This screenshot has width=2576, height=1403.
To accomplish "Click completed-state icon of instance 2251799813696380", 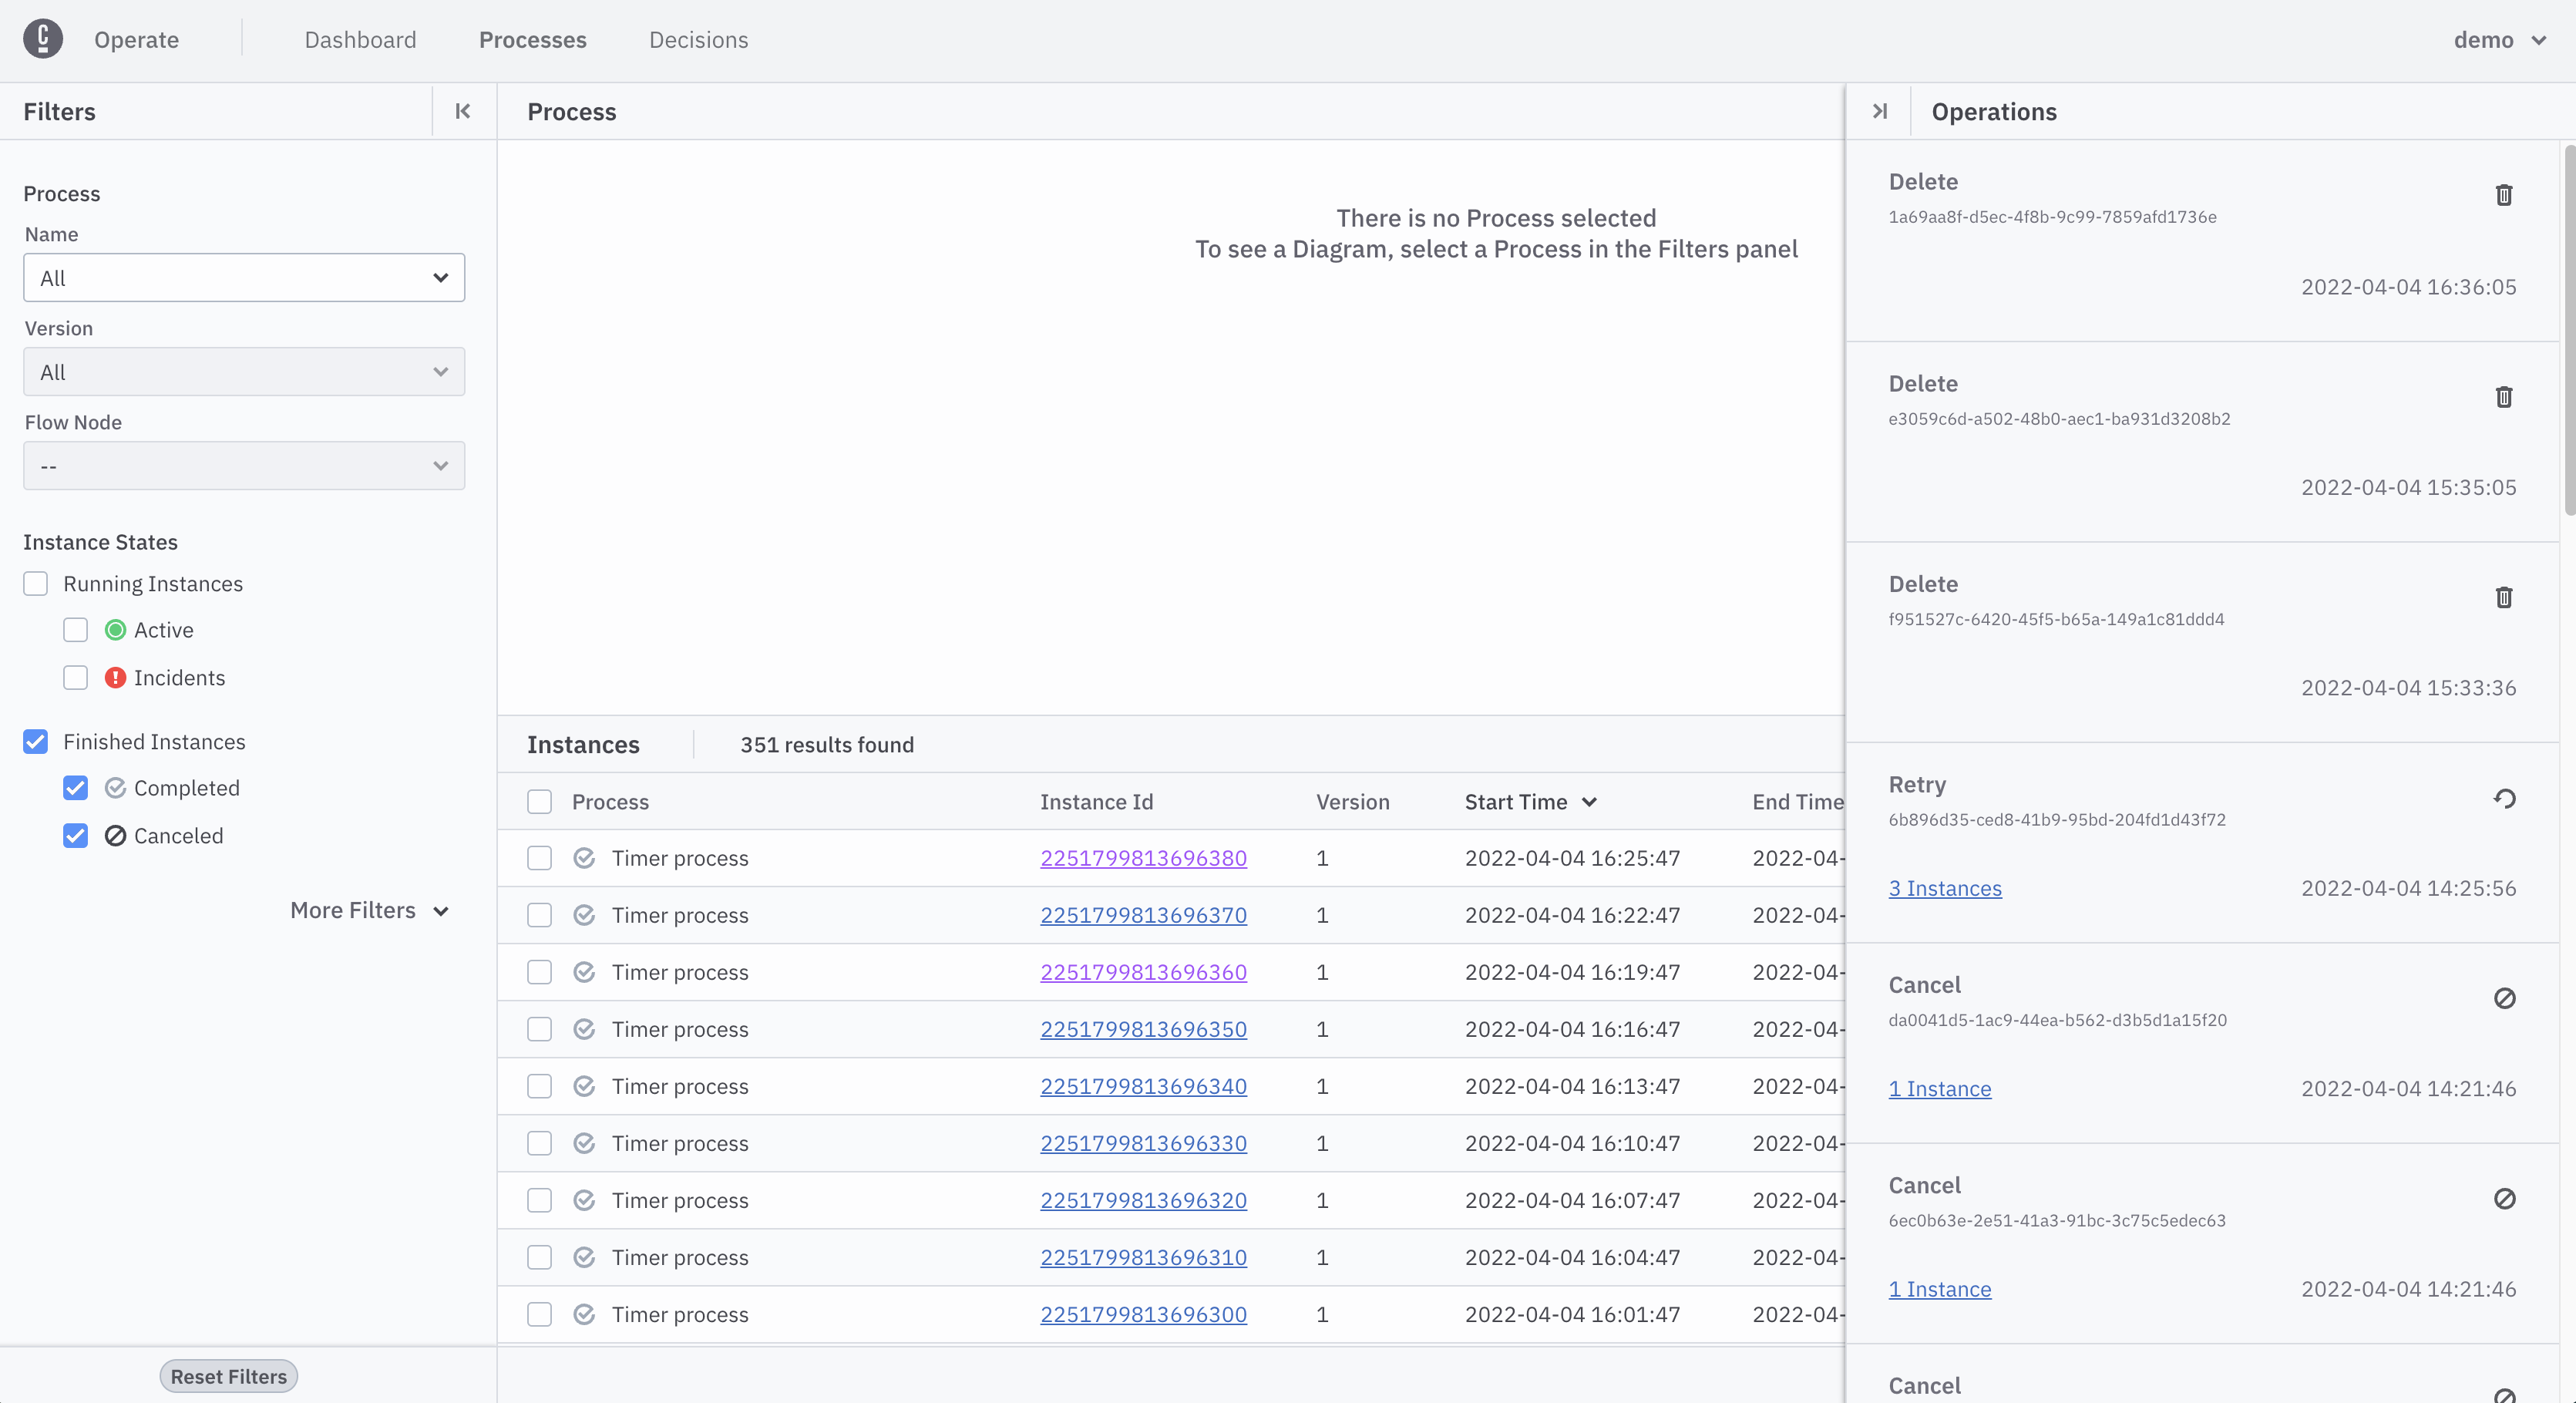I will (x=584, y=858).
